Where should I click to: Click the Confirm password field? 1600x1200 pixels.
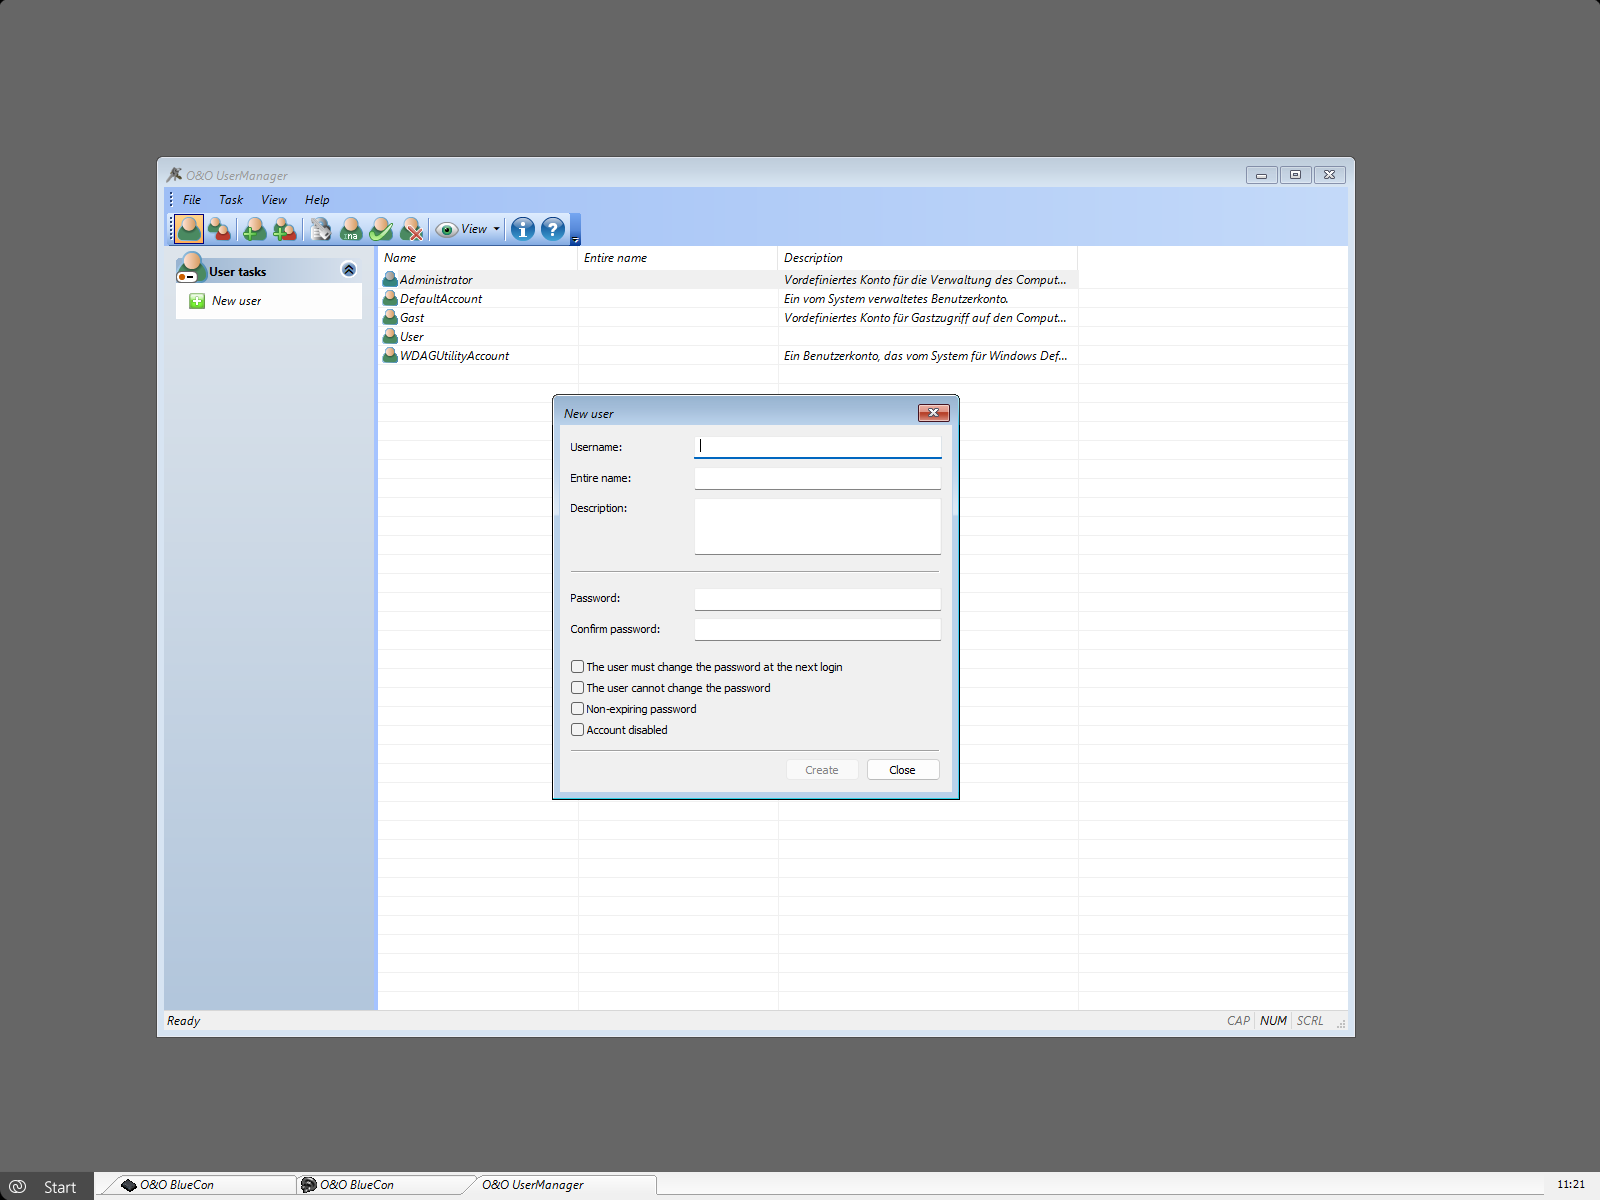(x=818, y=629)
